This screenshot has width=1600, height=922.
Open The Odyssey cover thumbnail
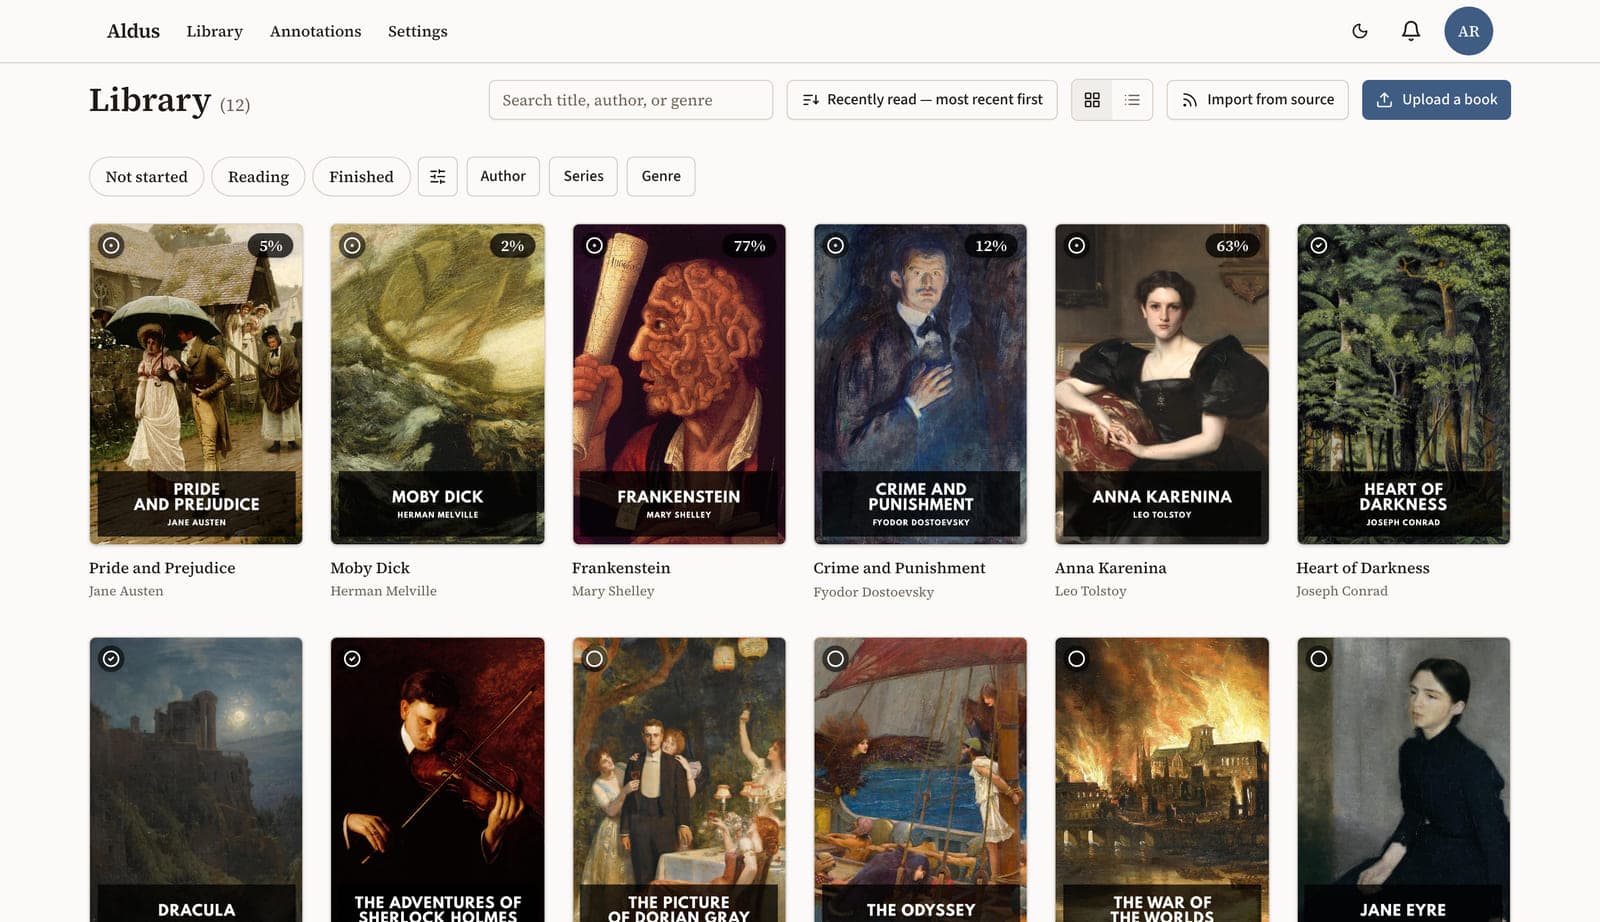pyautogui.click(x=920, y=780)
